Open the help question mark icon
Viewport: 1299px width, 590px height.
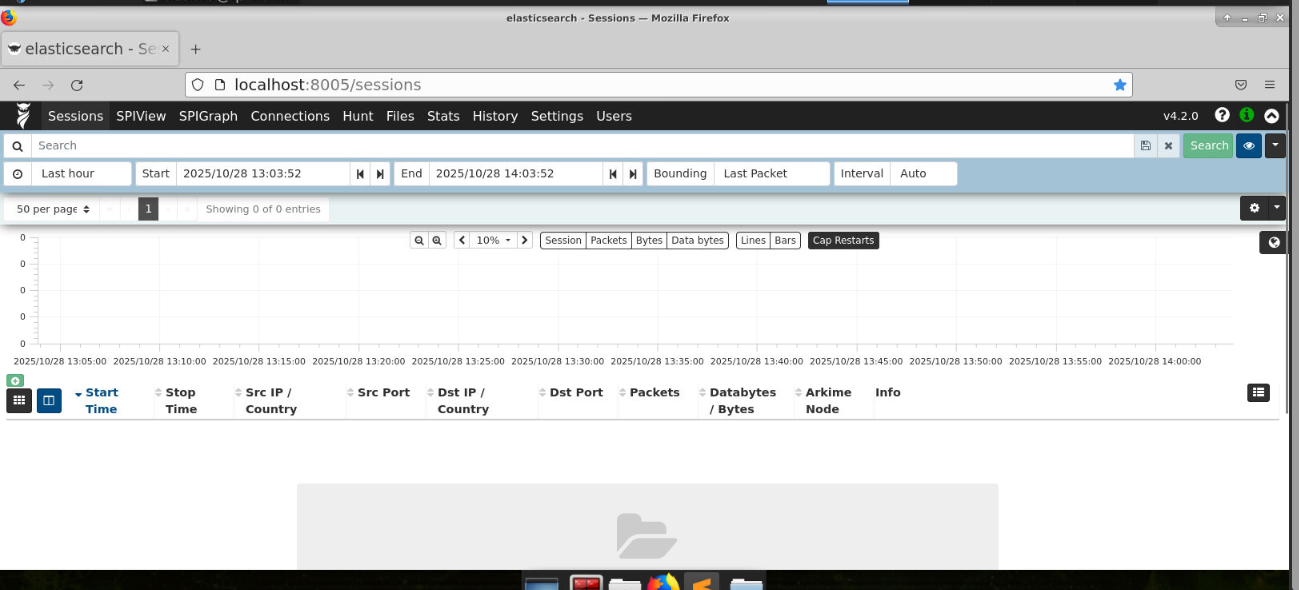coord(1222,116)
